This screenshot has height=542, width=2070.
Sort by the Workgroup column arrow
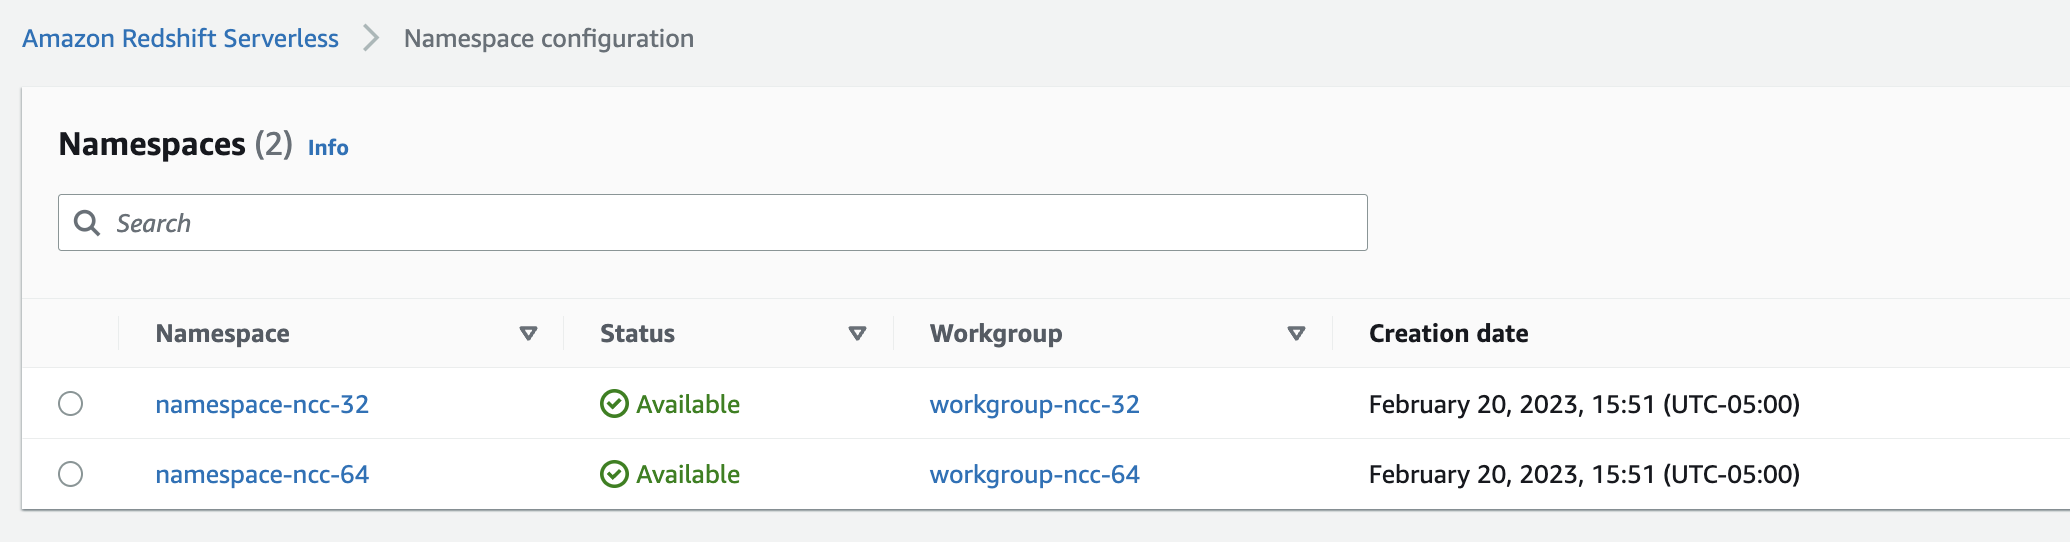[x=1297, y=334]
